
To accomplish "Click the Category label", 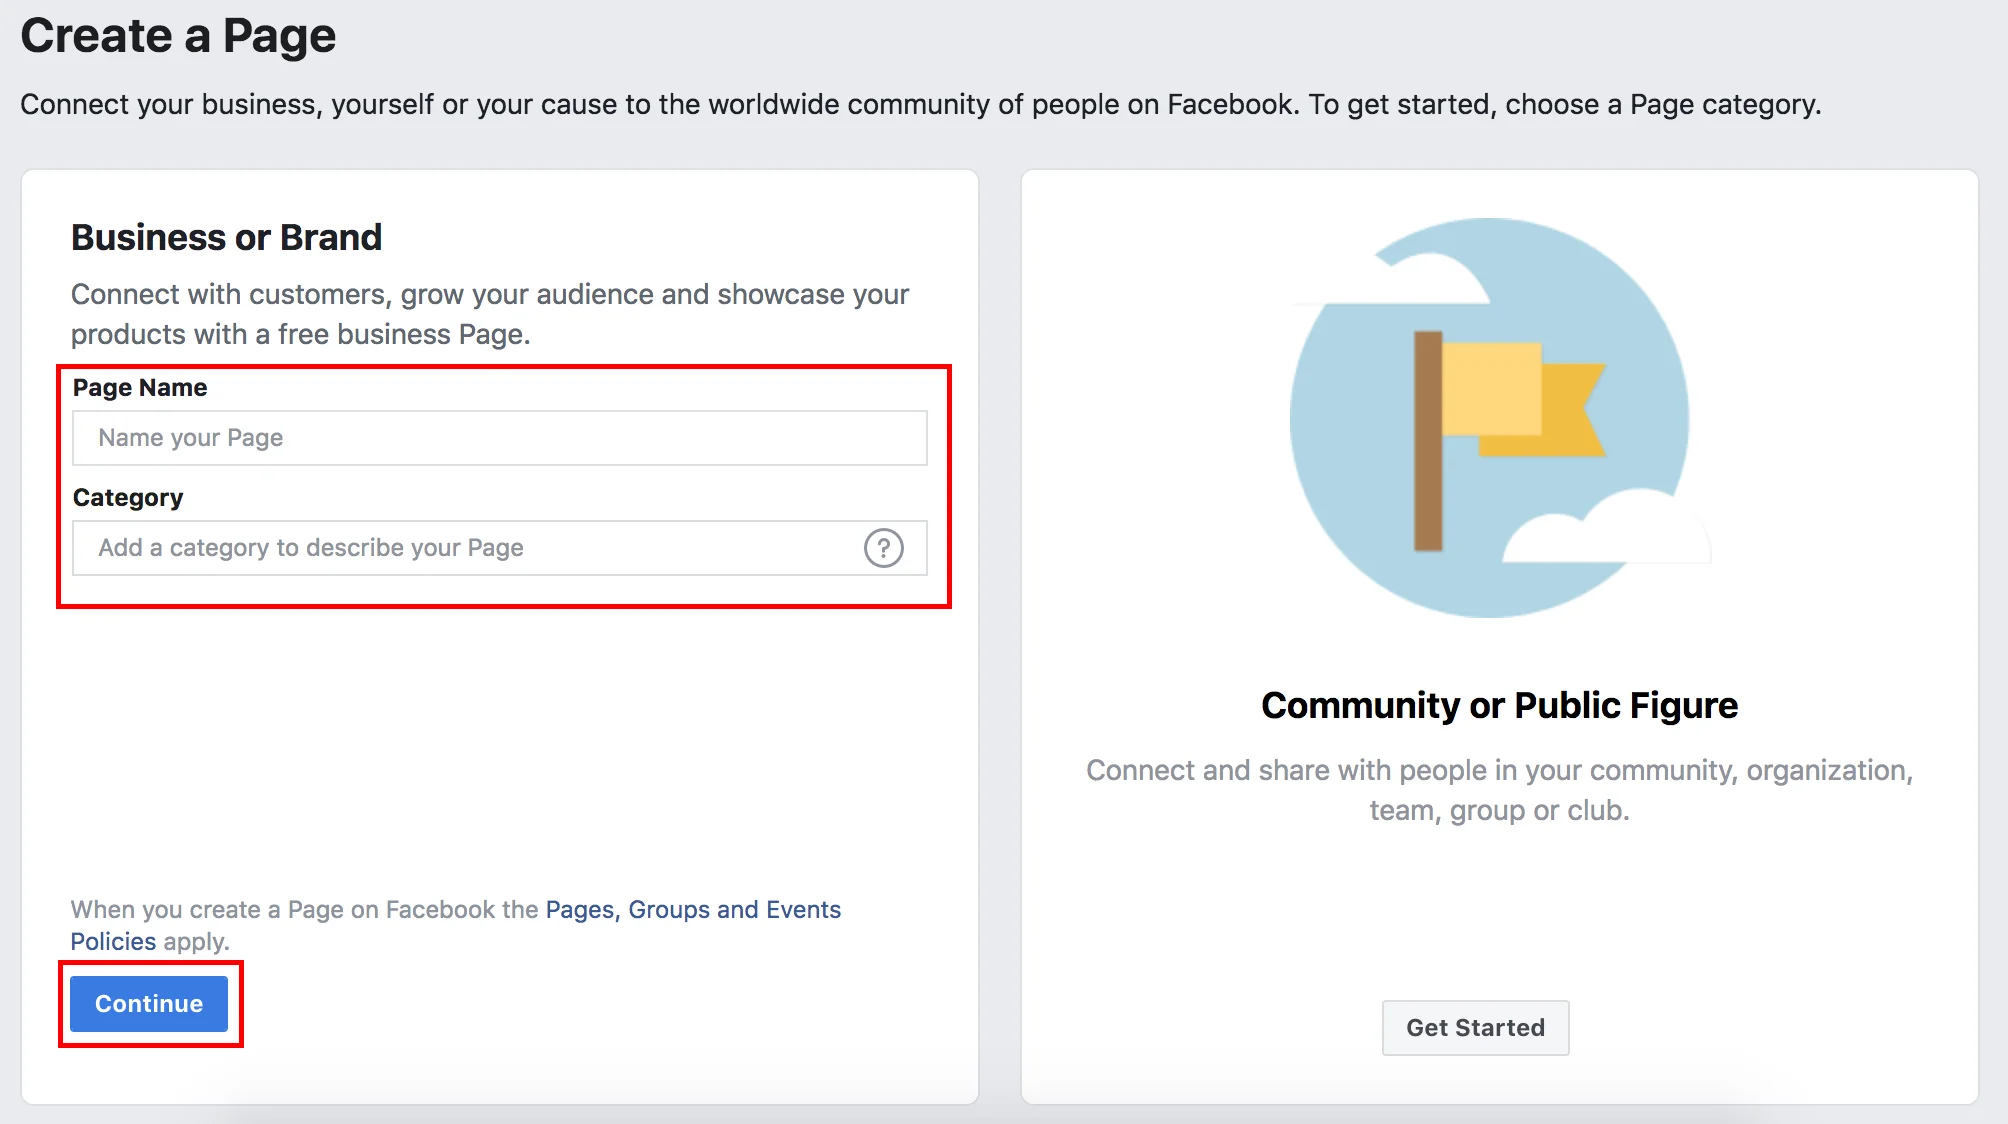I will click(x=128, y=497).
